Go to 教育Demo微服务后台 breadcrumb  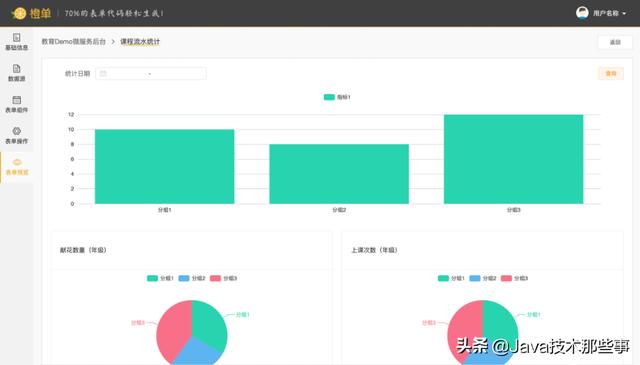pos(73,42)
